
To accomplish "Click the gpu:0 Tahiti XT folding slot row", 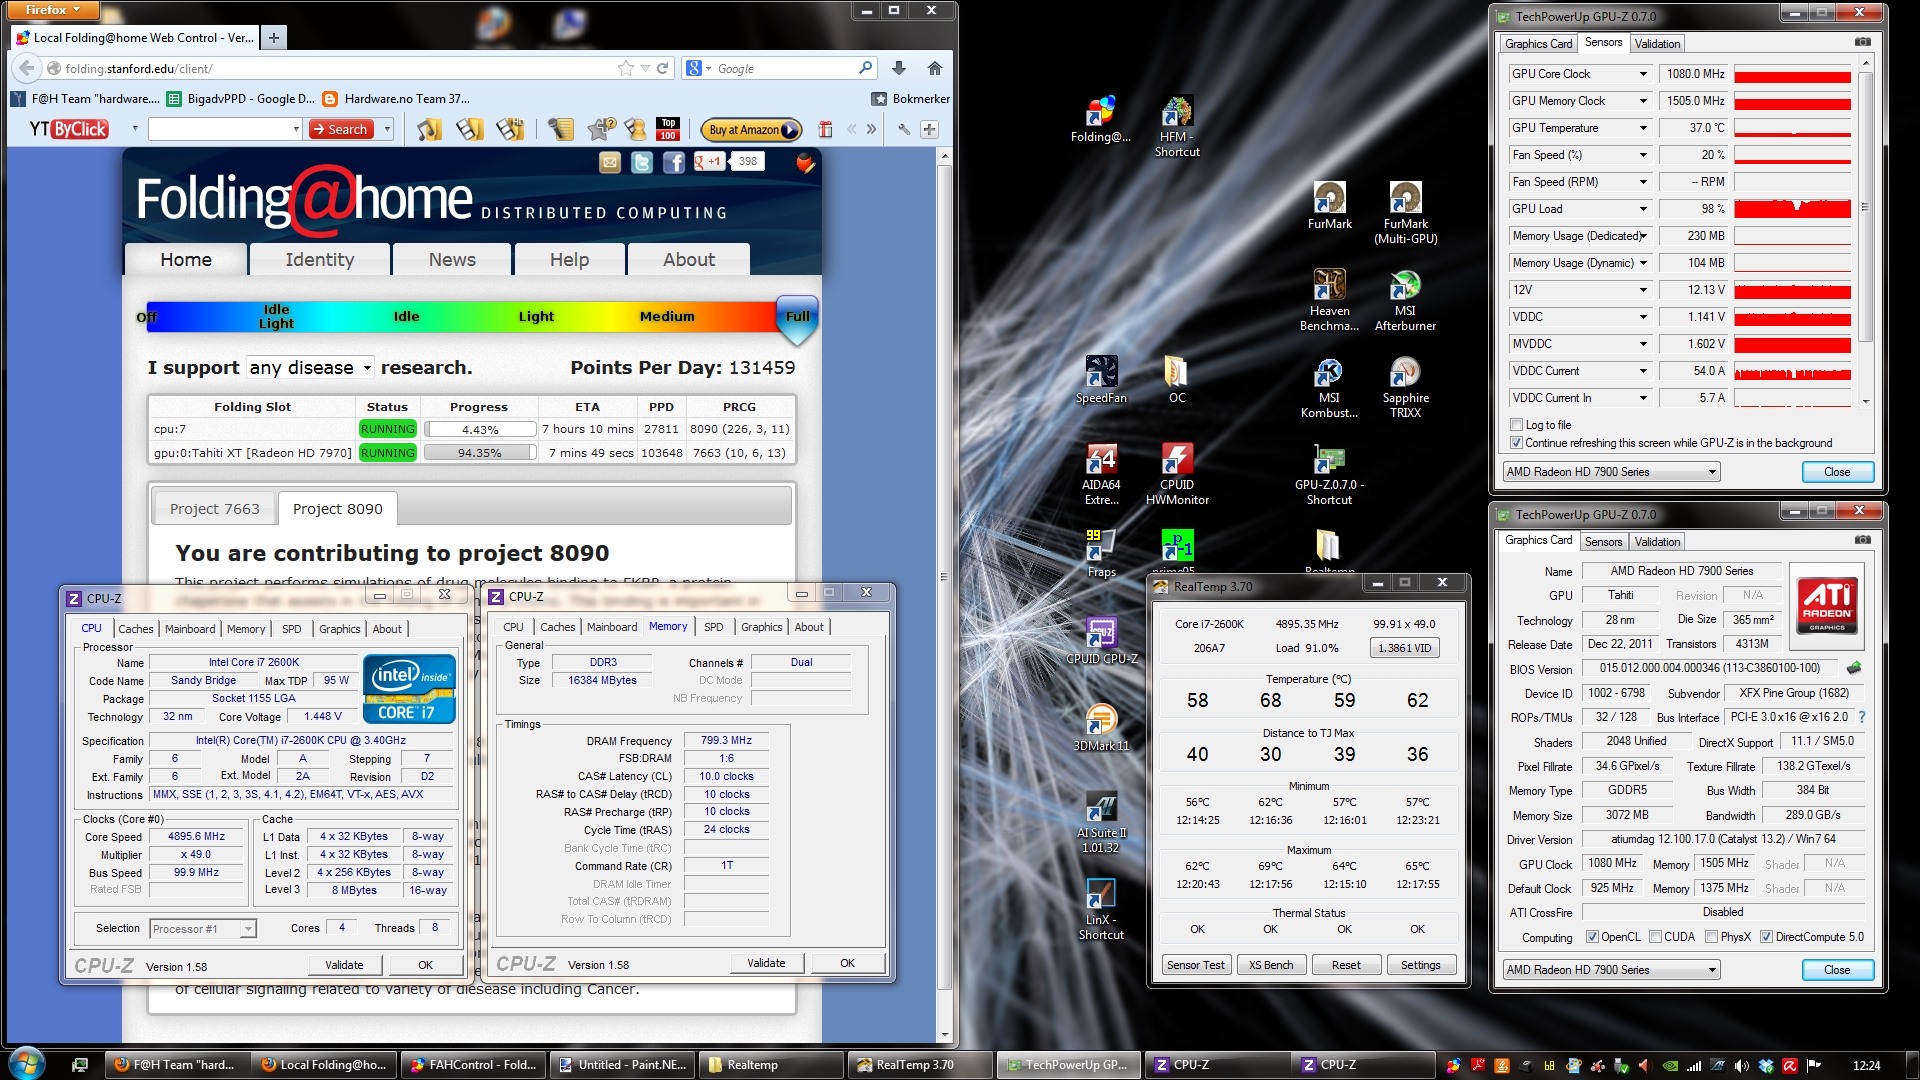I will [472, 453].
